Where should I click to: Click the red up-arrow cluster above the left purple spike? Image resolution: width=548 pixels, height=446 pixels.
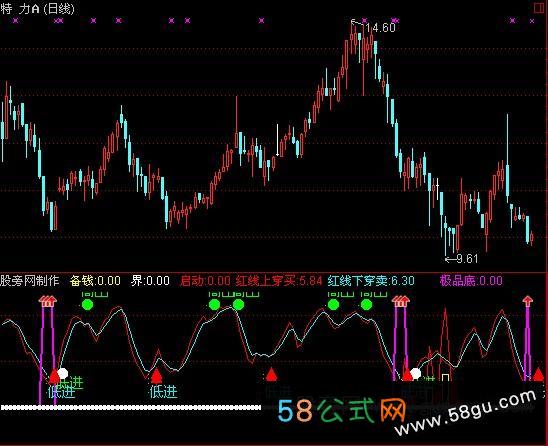[x=48, y=301]
